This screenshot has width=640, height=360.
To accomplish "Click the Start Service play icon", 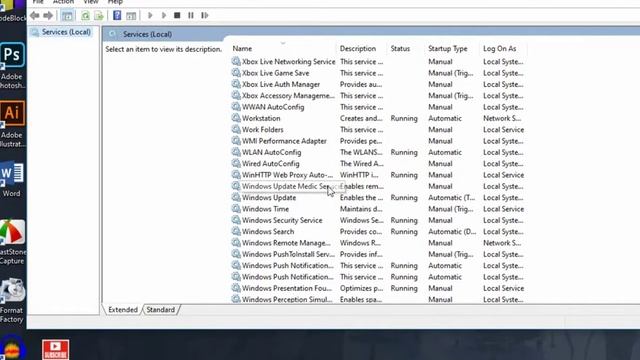I will [x=150, y=16].
